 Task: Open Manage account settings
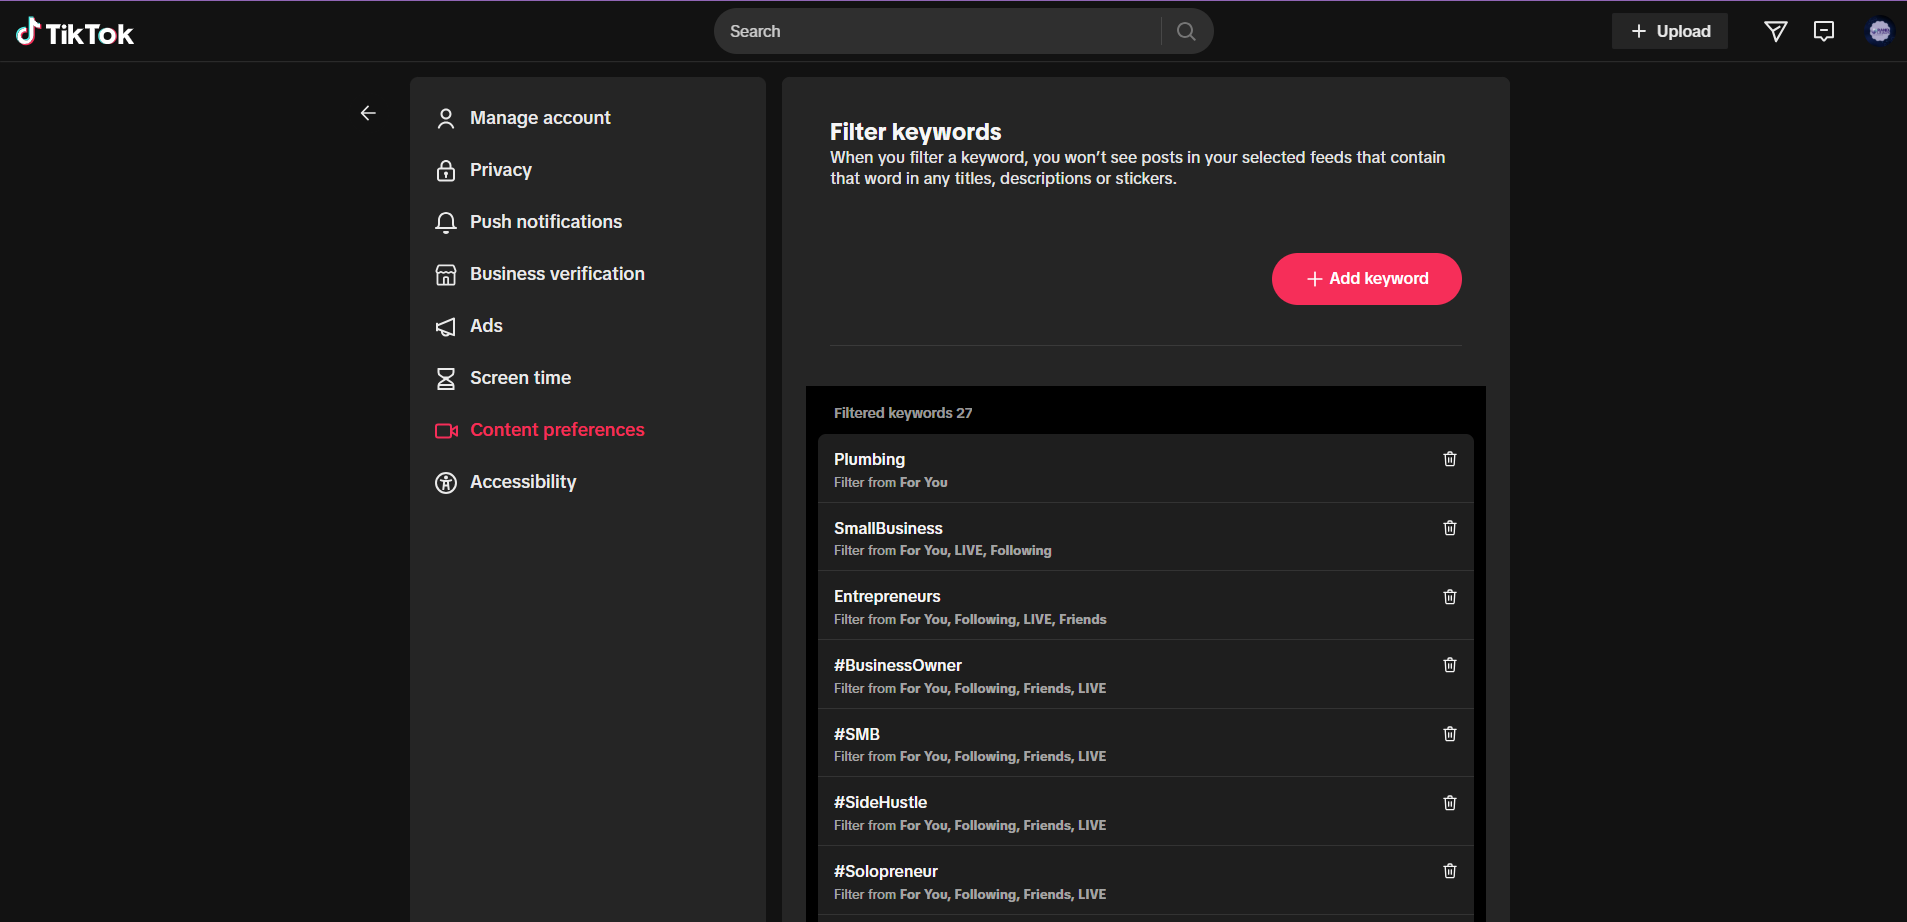point(540,118)
